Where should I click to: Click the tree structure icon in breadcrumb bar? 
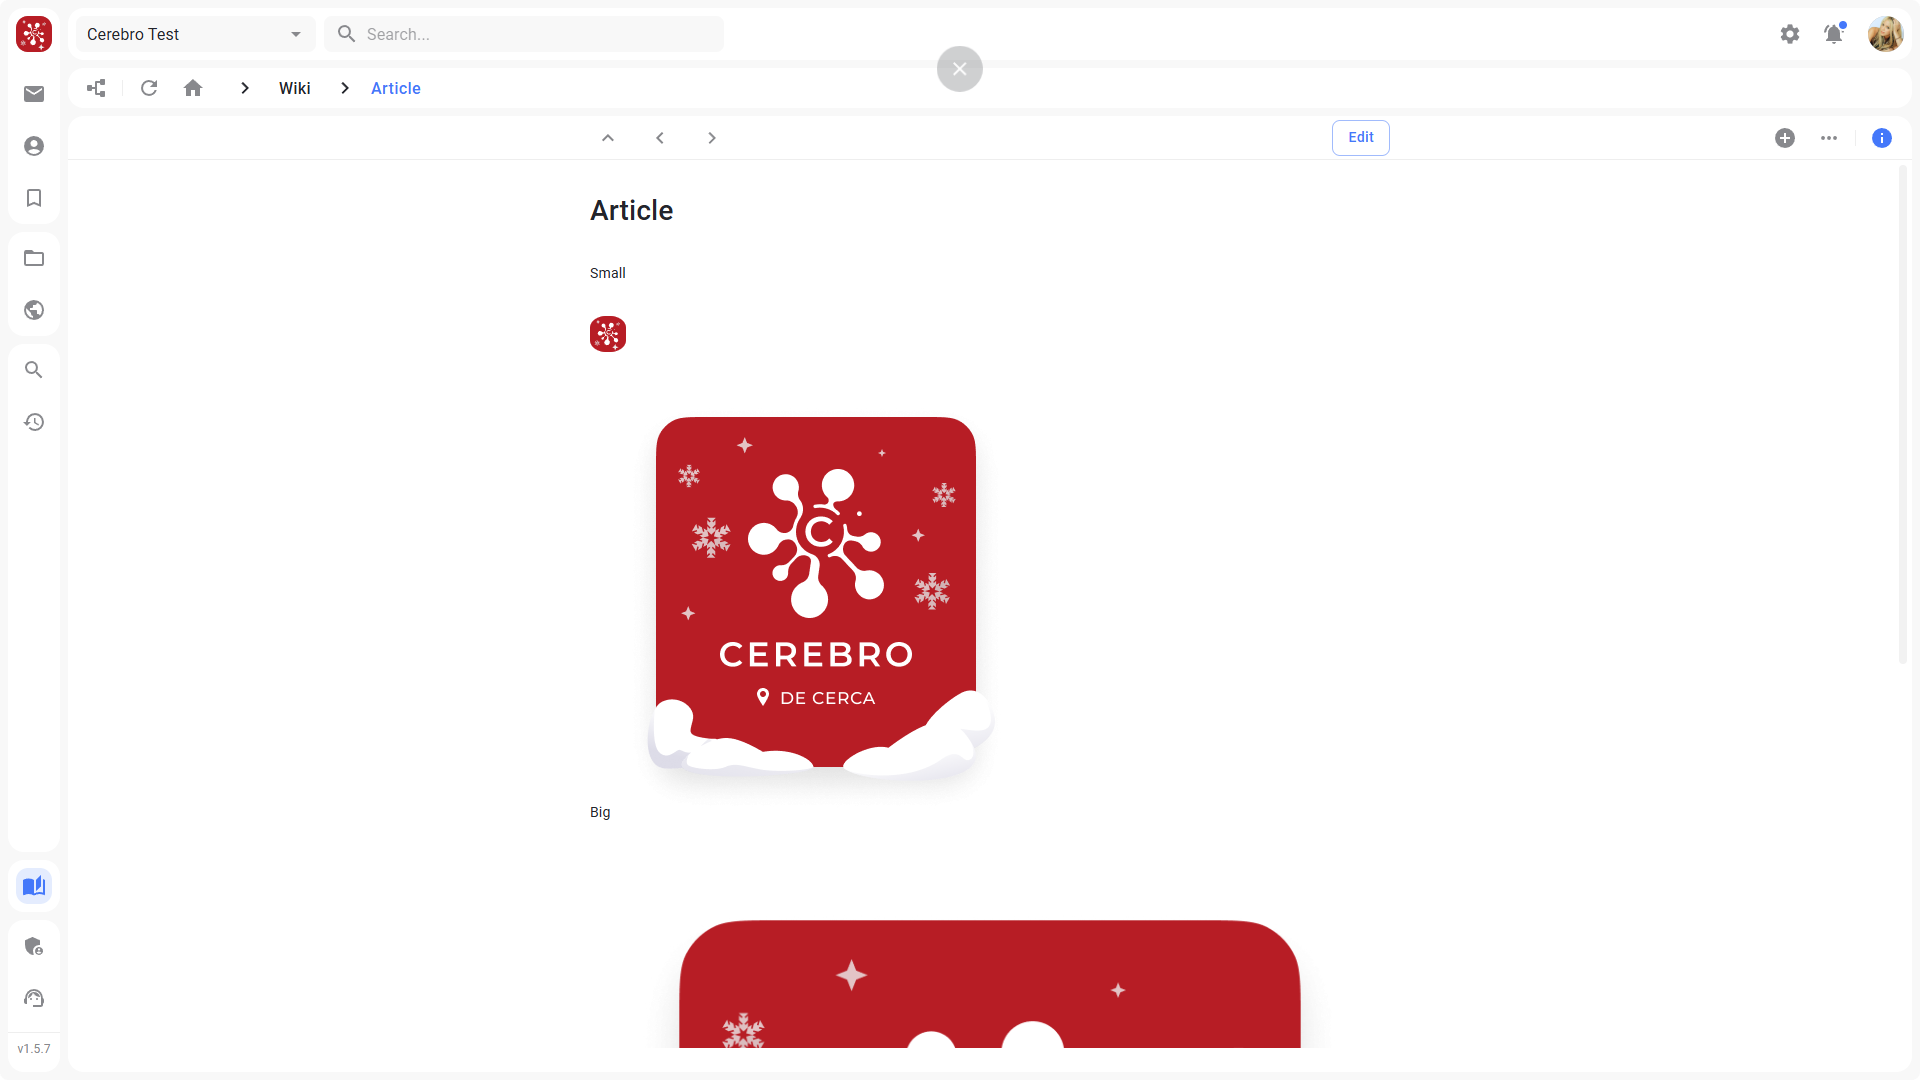tap(96, 88)
